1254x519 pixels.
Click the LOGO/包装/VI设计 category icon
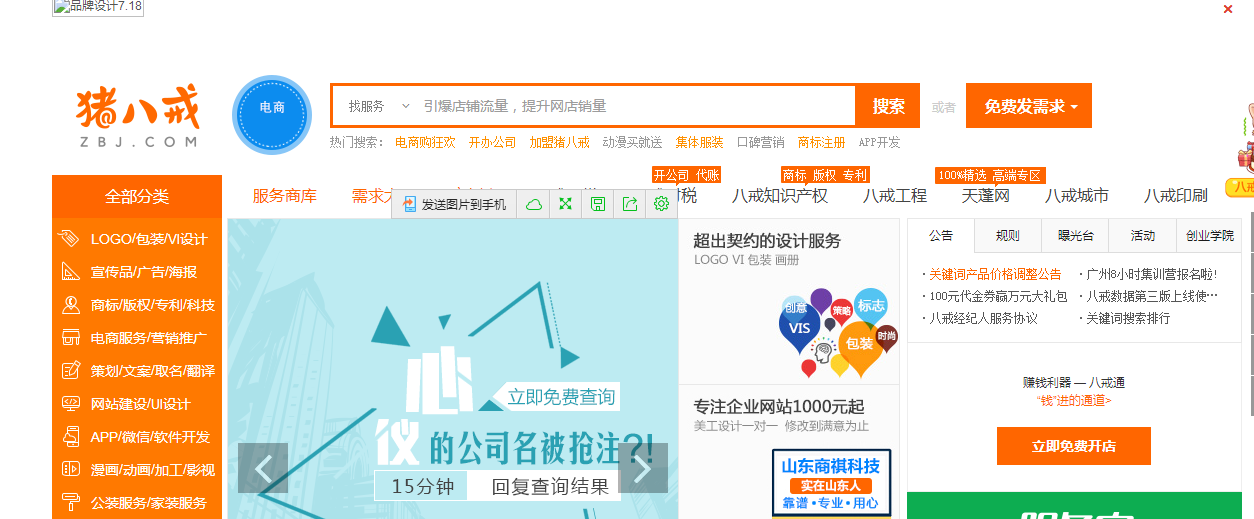(x=70, y=239)
